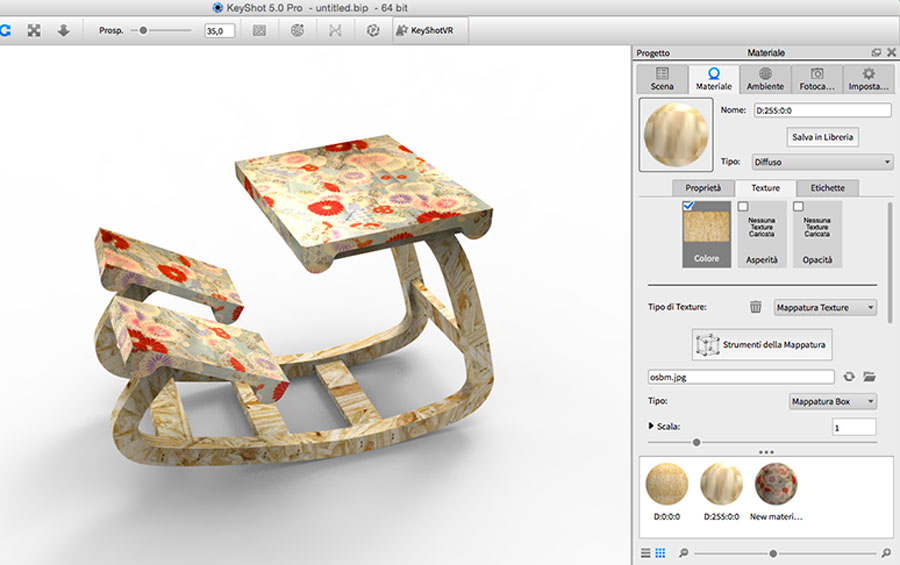Screen dimensions: 900x565
Task: Open the Mappatura Texture dropdown
Action: 825,308
